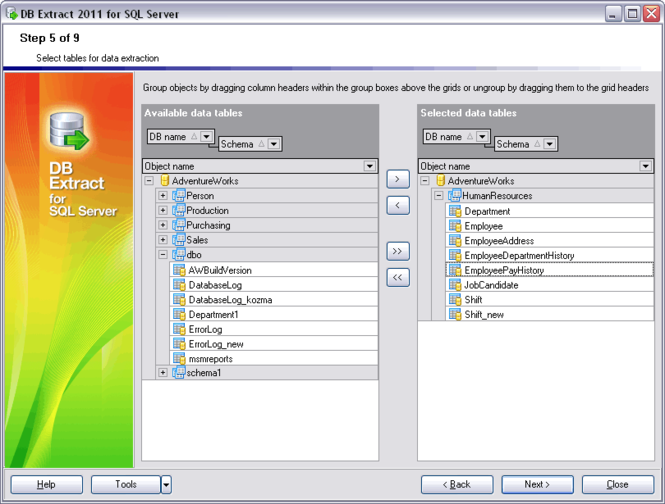
Task: Click the DatabaseLog table icon
Action: (179, 285)
